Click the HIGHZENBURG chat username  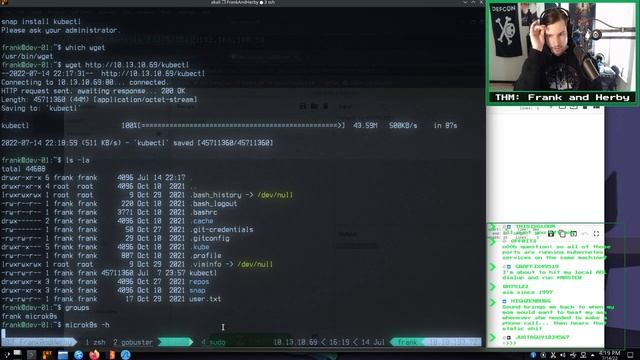[x=530, y=301]
